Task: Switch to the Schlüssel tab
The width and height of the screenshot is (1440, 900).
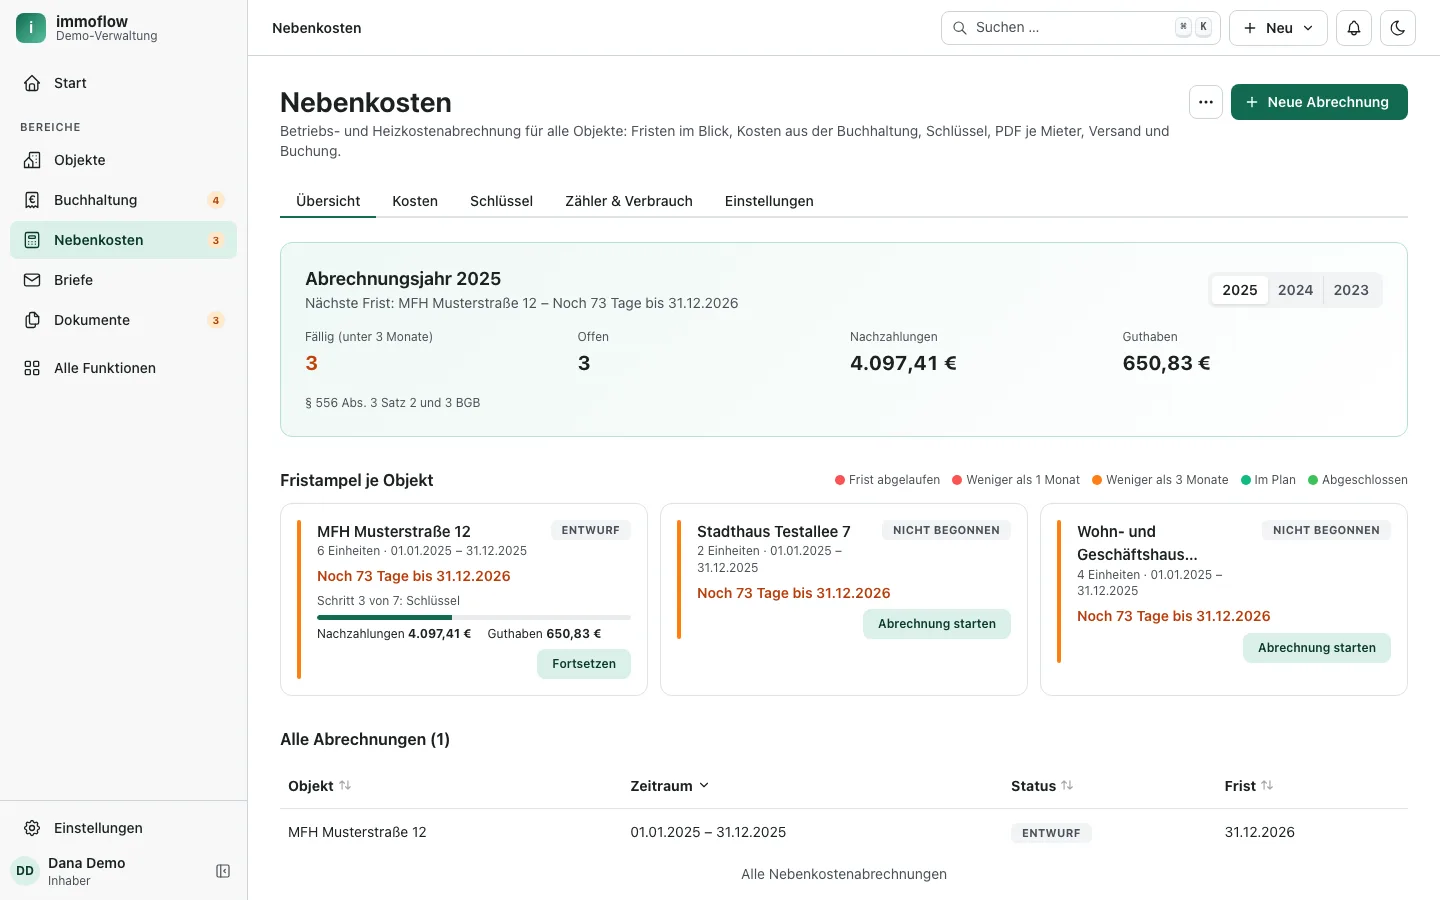Action: (501, 201)
